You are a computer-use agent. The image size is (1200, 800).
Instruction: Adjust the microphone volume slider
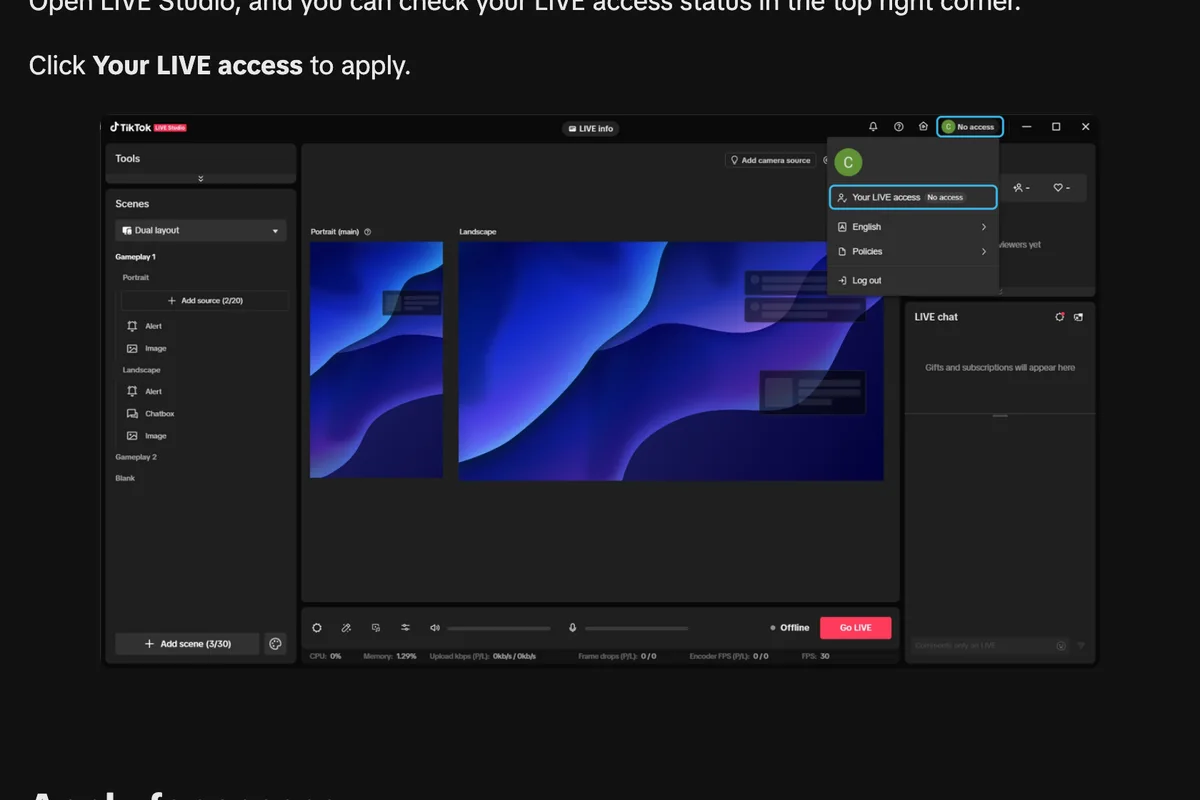pos(636,628)
